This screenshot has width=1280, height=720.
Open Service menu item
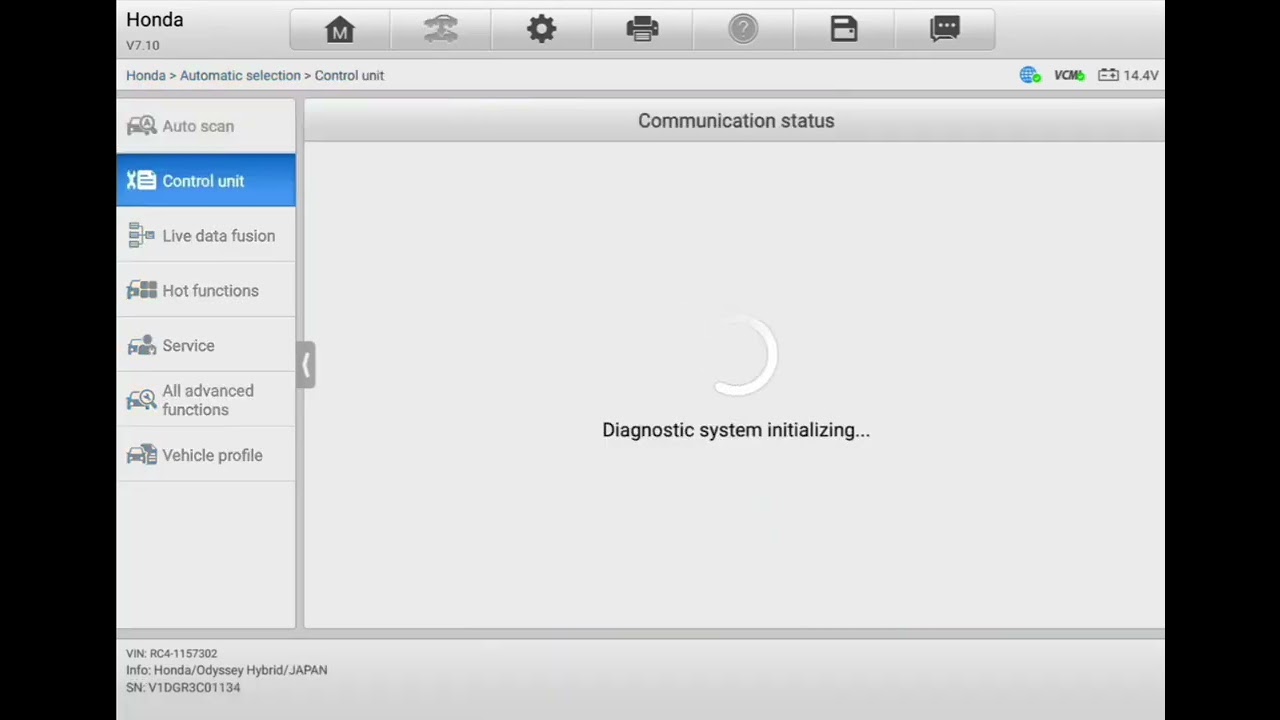click(x=206, y=345)
